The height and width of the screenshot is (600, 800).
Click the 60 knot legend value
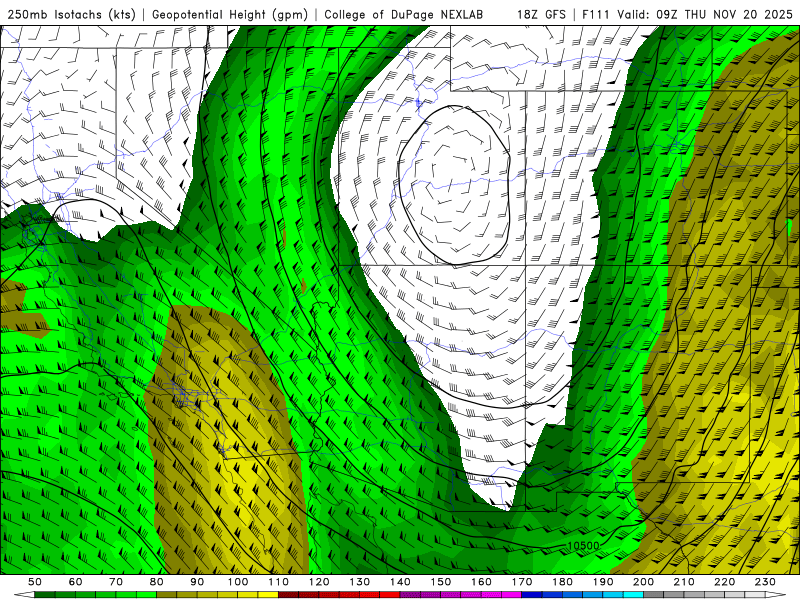pyautogui.click(x=76, y=582)
